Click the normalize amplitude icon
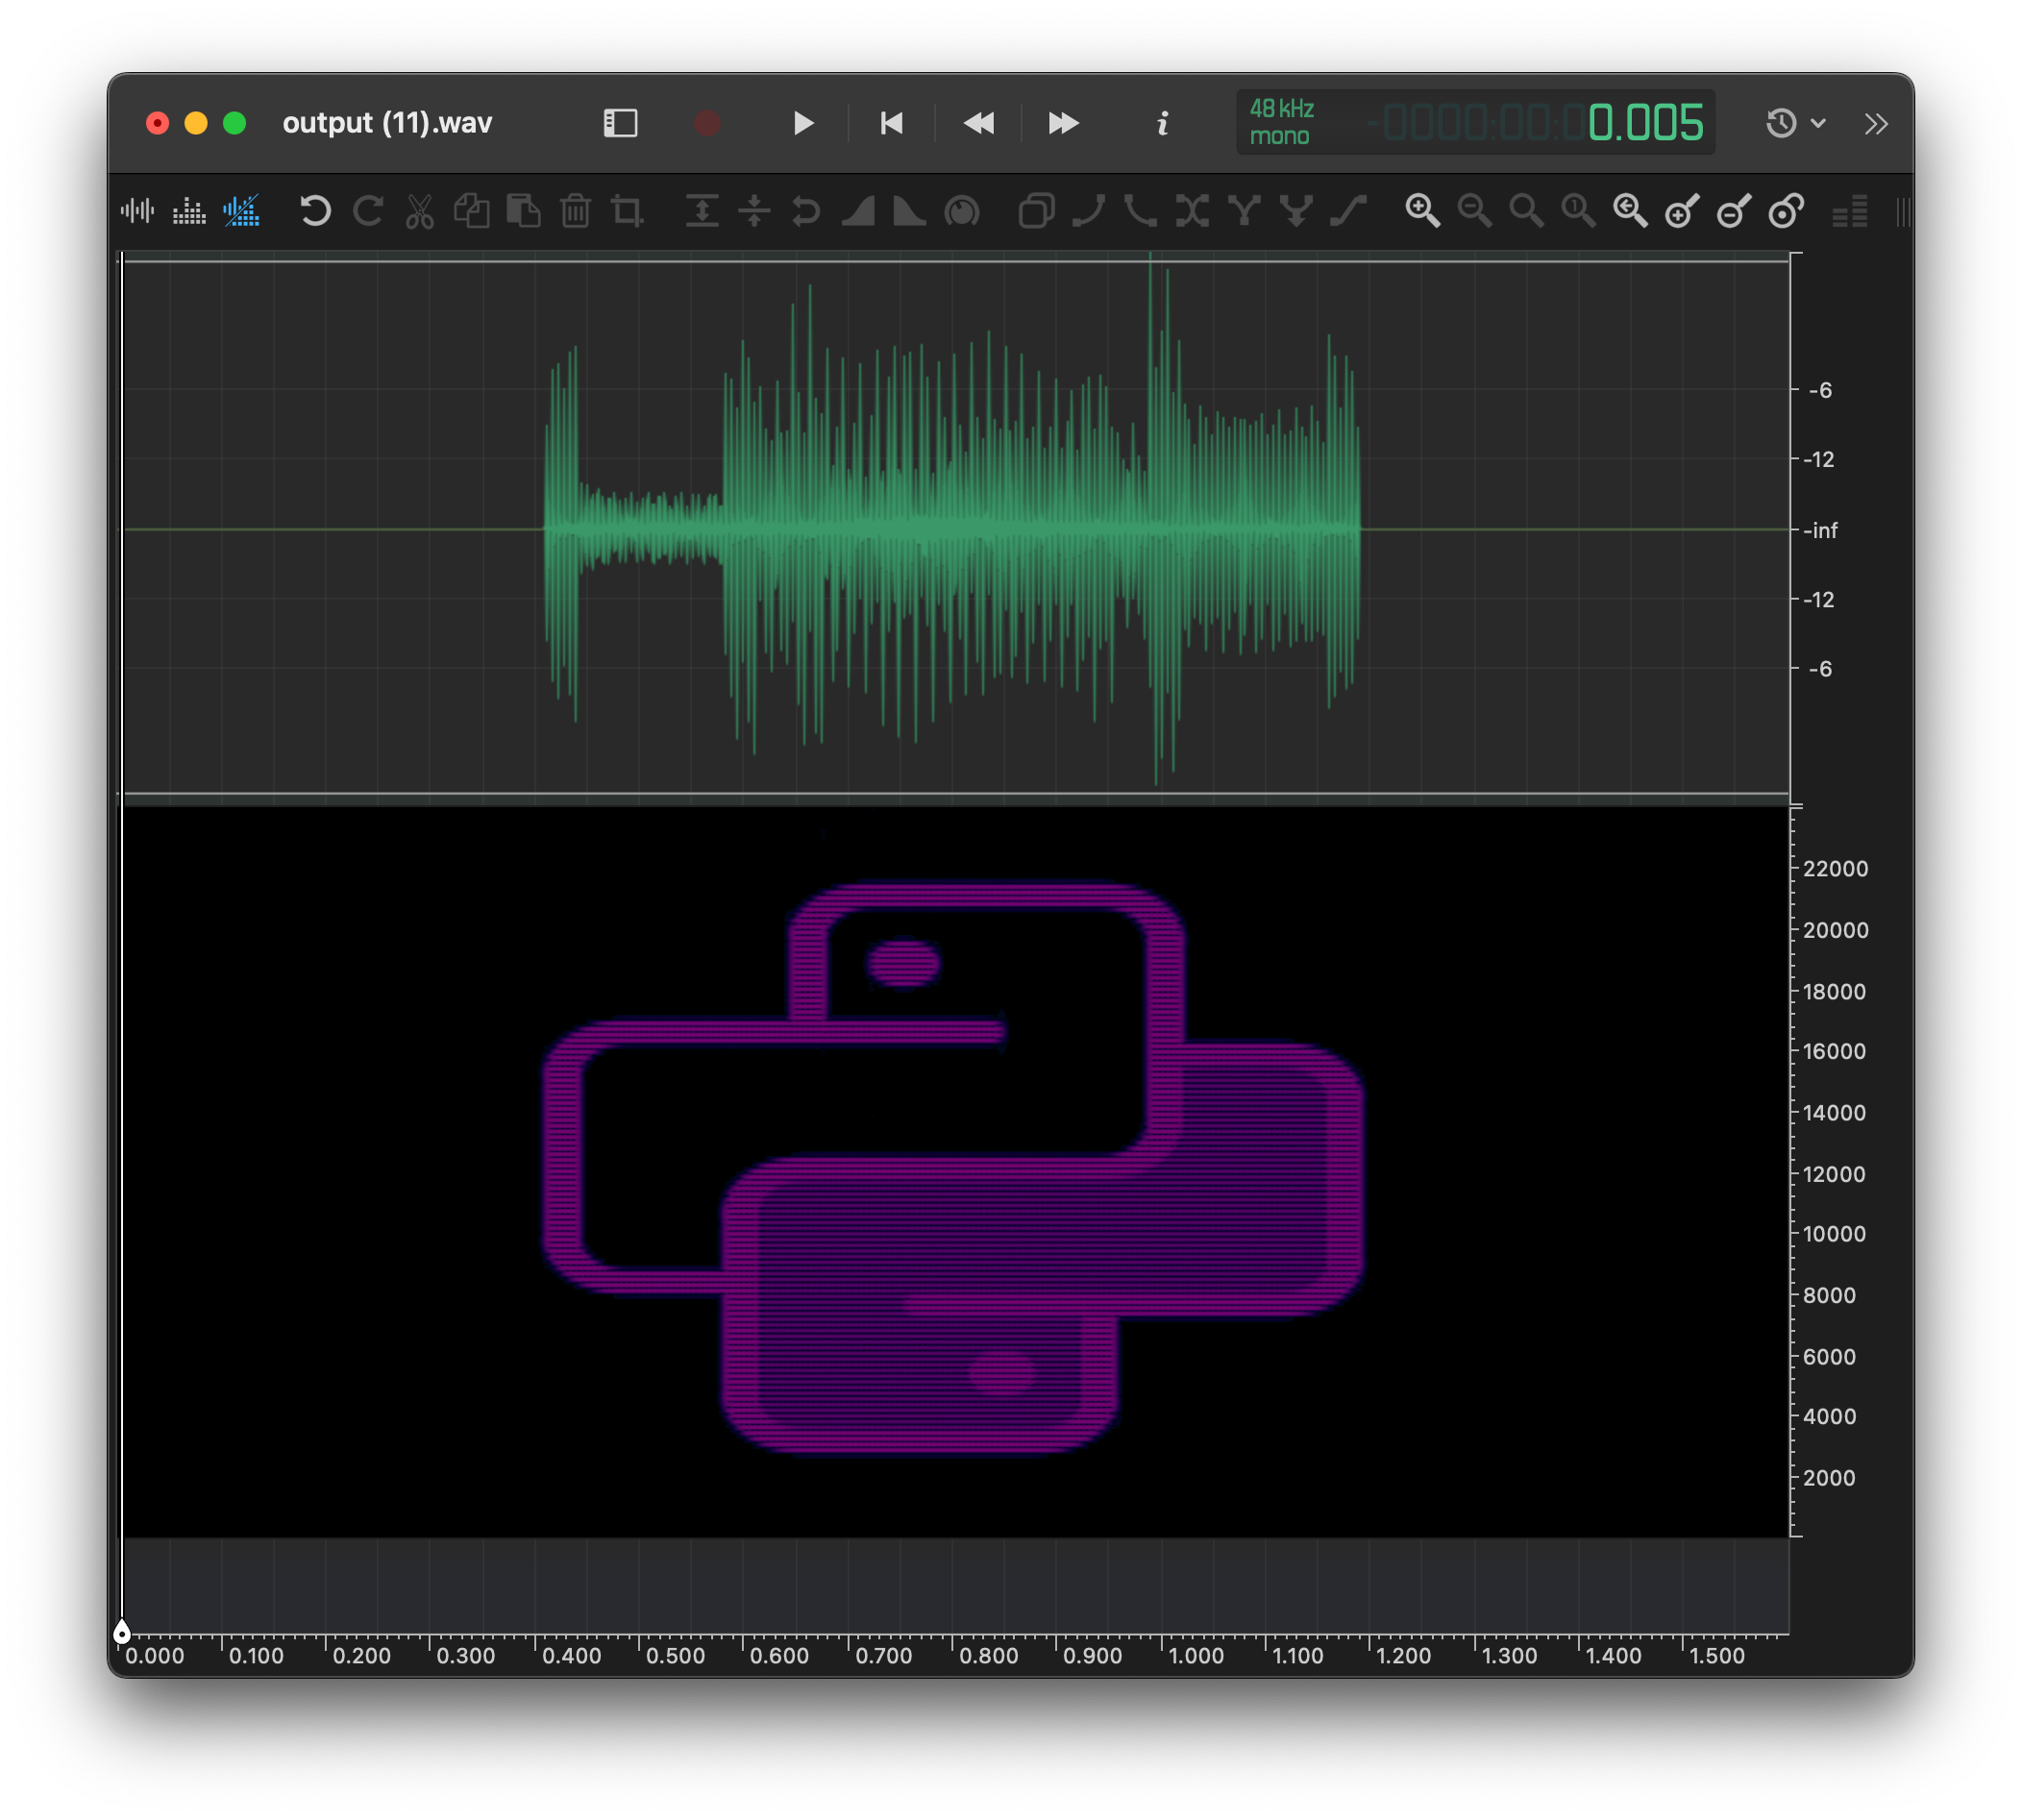Screen dimensions: 2022x1820 pyautogui.click(x=702, y=211)
